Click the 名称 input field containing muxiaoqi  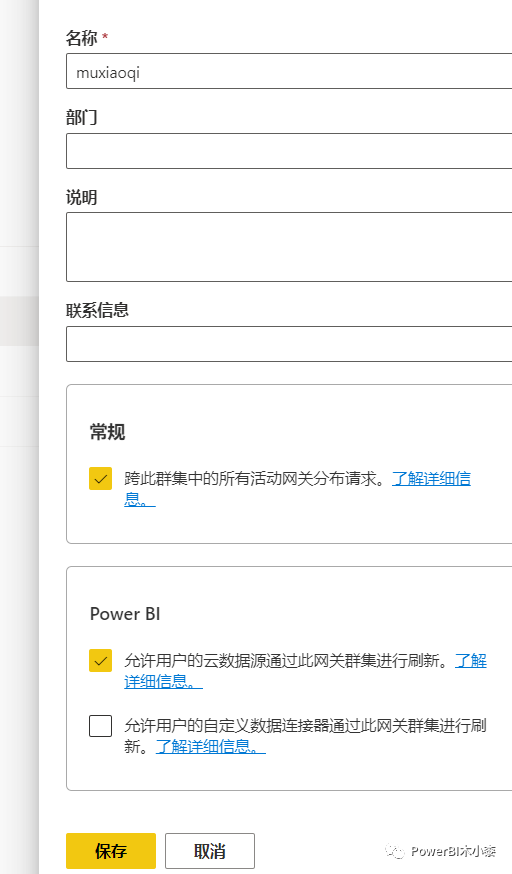click(x=289, y=71)
